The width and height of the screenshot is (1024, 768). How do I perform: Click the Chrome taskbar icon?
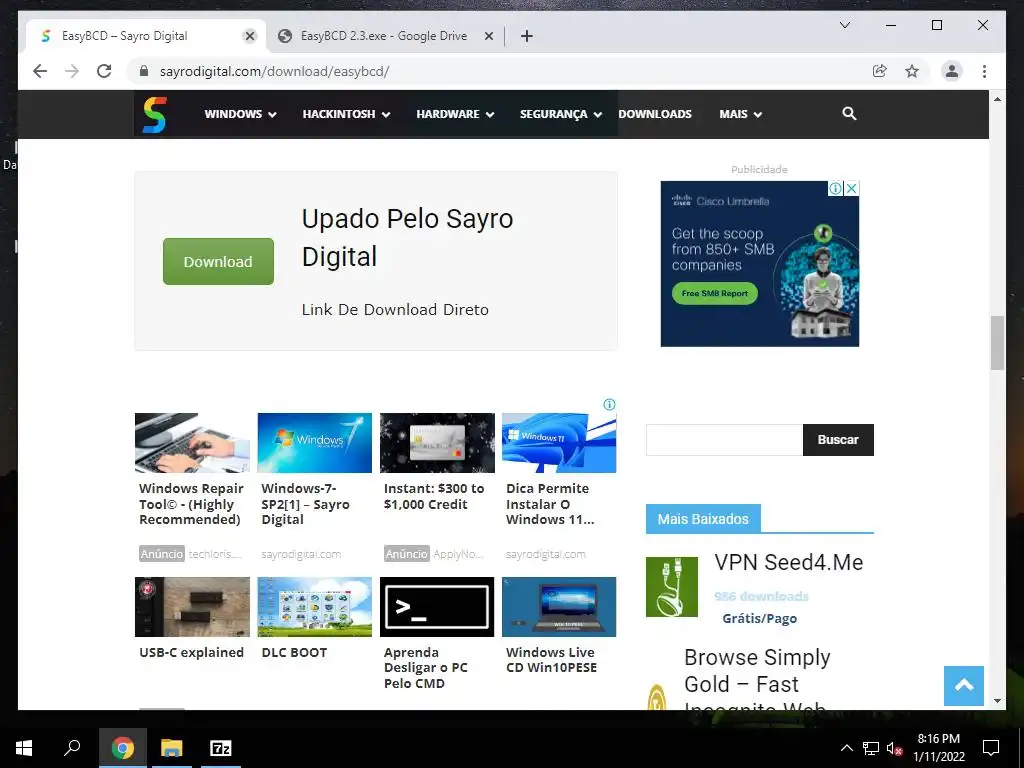point(122,748)
